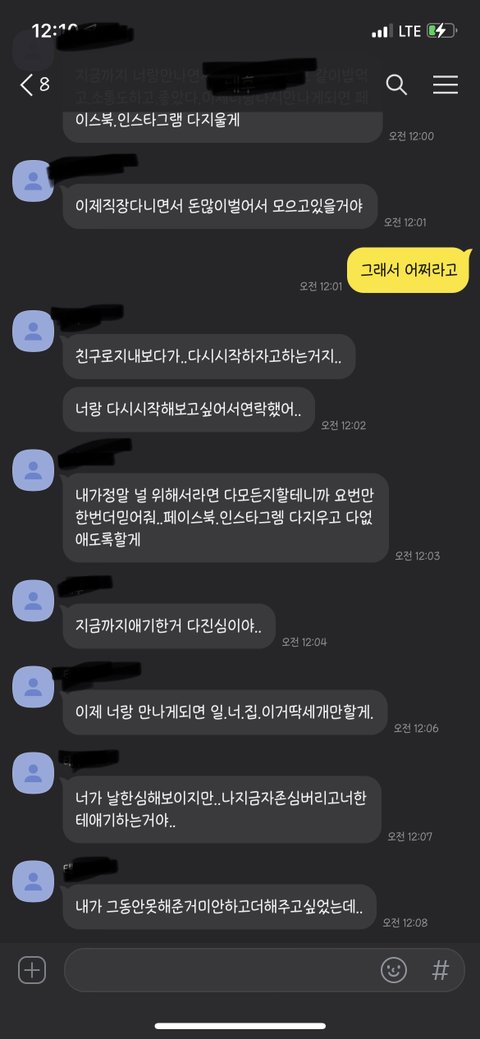Tap profile avatar beside '내가정말 널 위해서라면' message
480x1039 pixels.
pyautogui.click(x=33, y=470)
